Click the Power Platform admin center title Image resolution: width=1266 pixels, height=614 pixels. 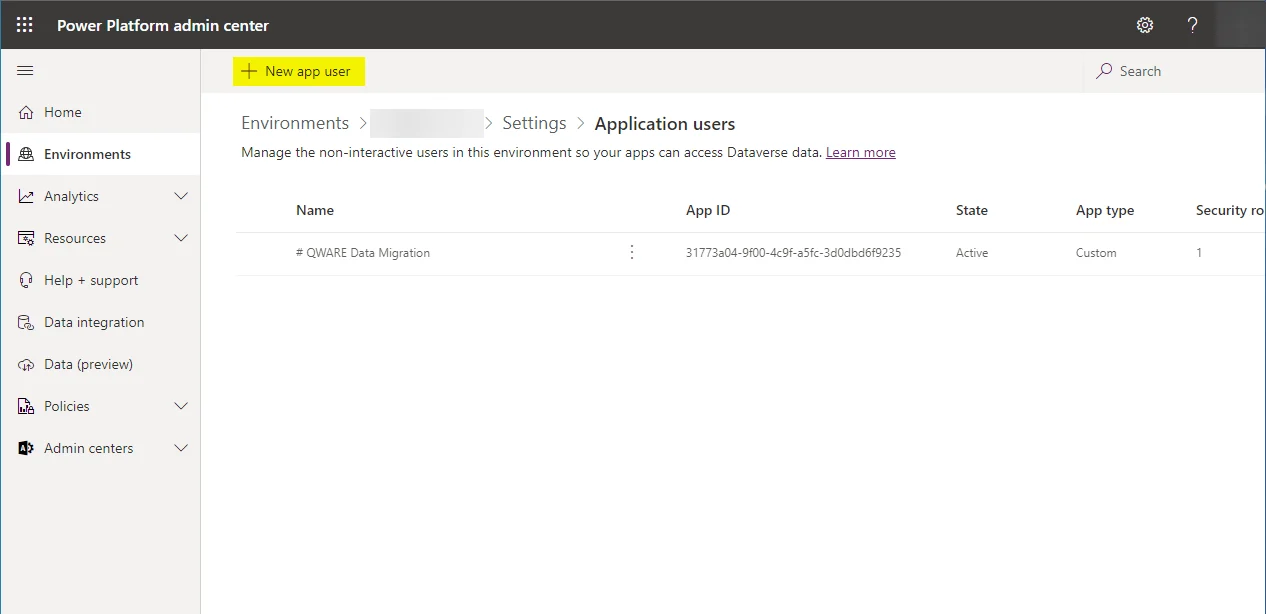click(163, 25)
